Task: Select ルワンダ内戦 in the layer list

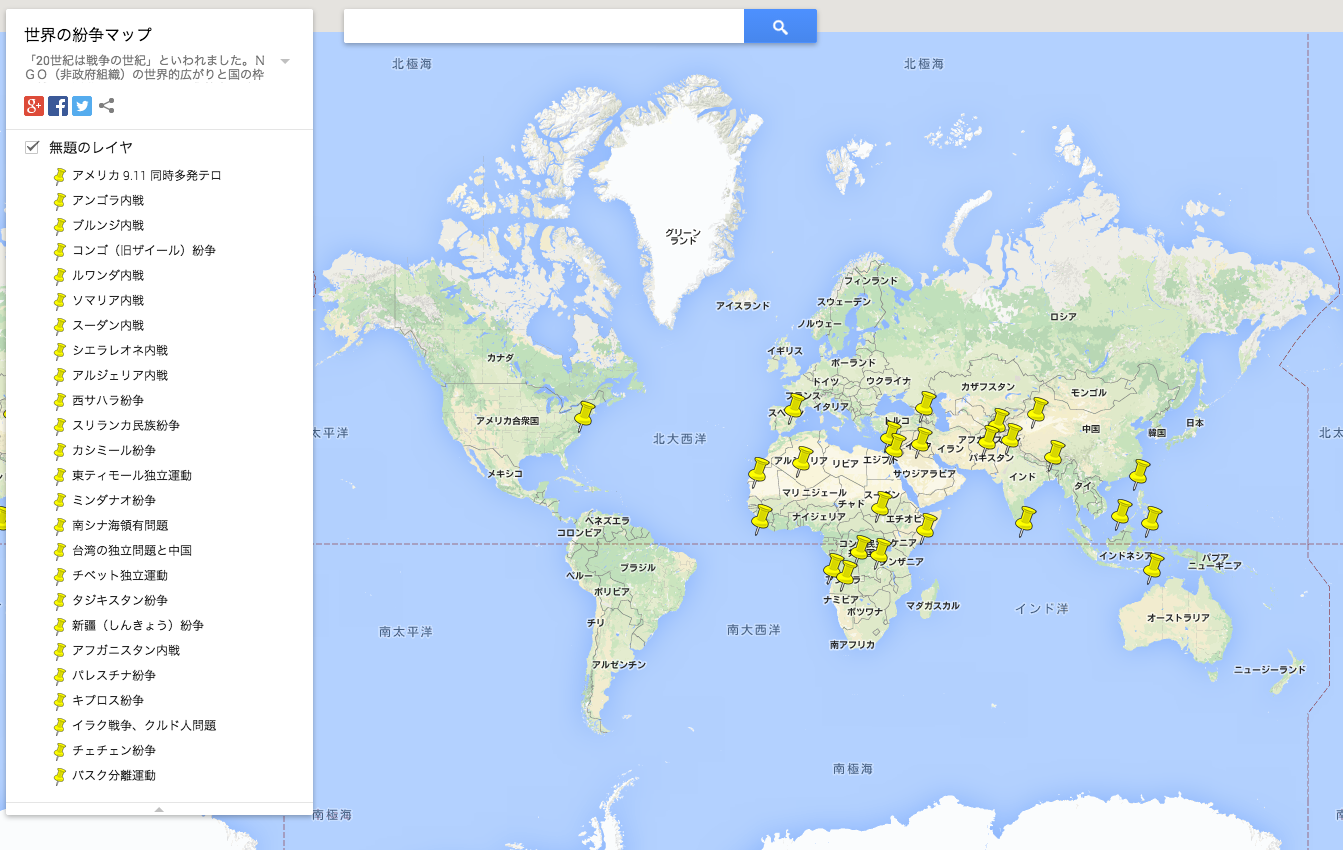Action: click(x=108, y=275)
